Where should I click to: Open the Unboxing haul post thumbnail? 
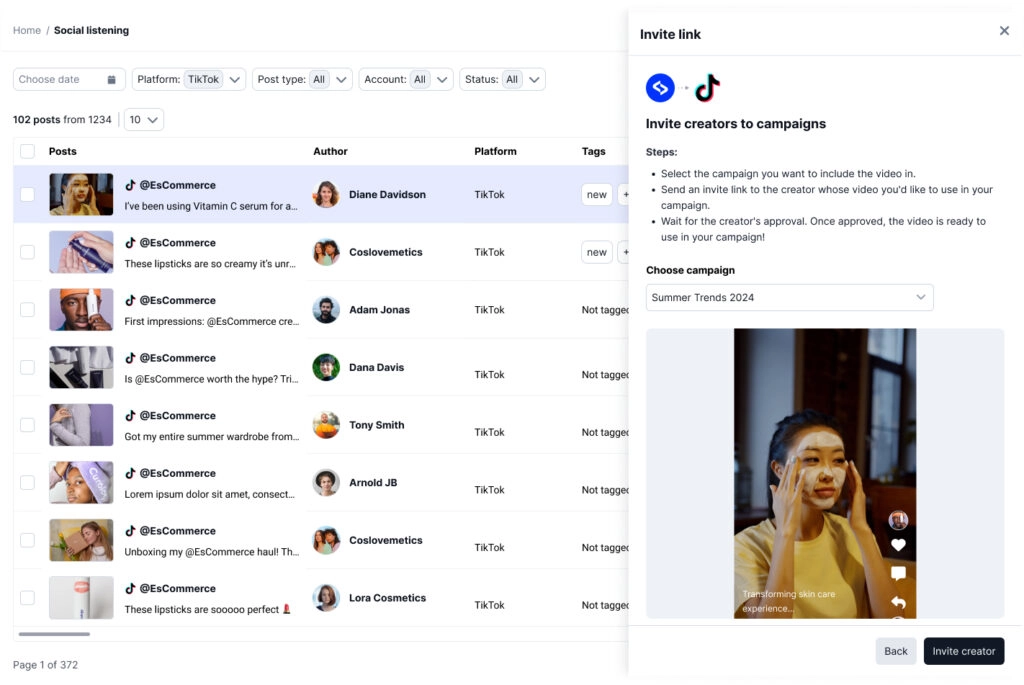(81, 540)
